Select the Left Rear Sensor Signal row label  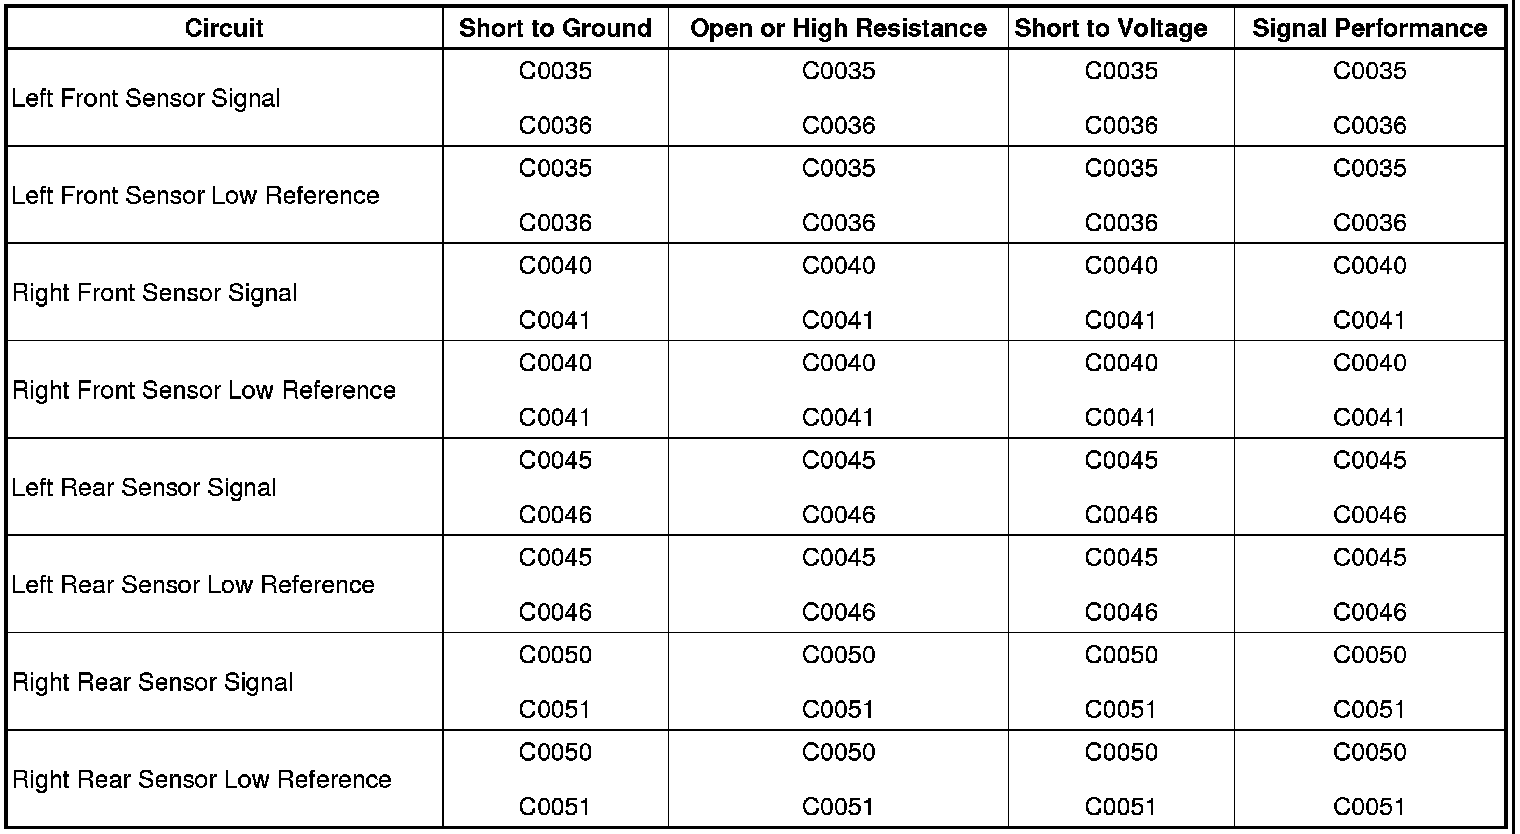pyautogui.click(x=144, y=488)
